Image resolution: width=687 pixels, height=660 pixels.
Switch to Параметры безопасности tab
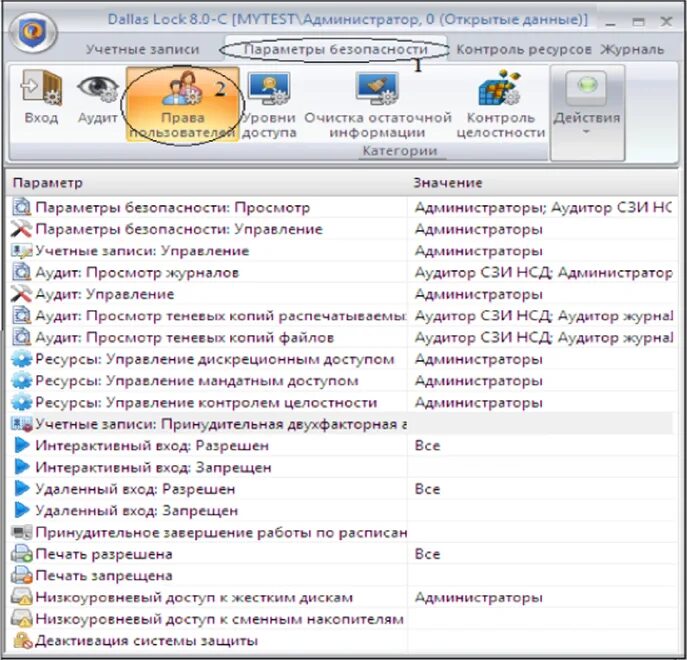(335, 49)
